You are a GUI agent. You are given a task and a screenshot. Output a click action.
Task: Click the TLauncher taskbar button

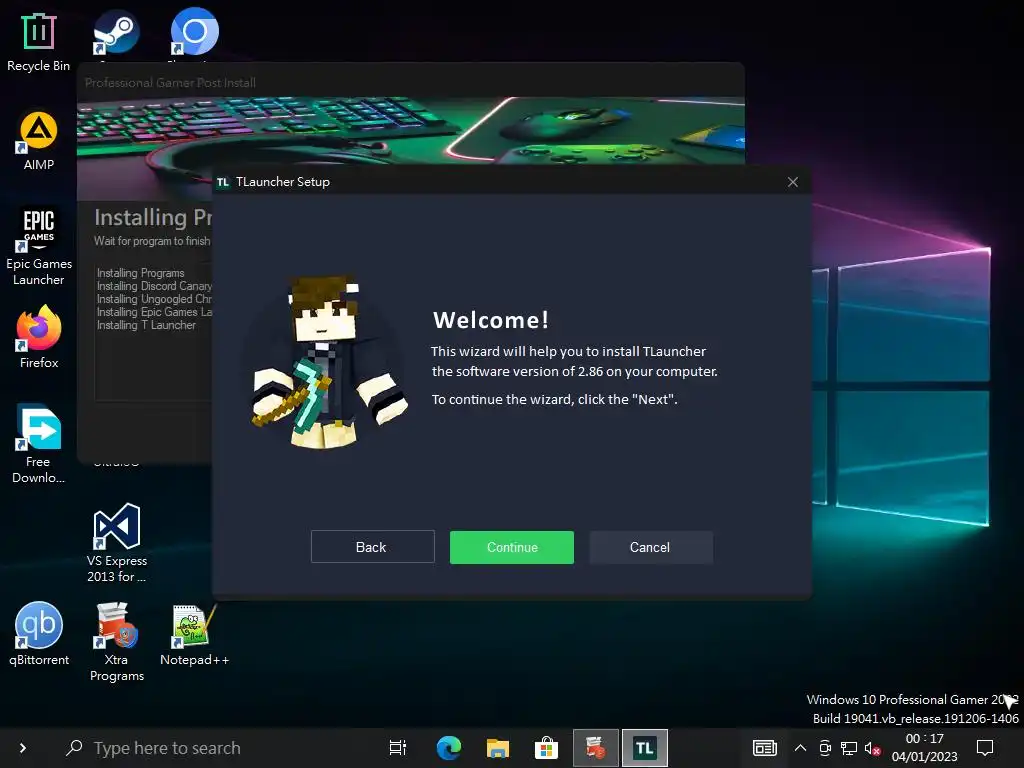tap(645, 748)
